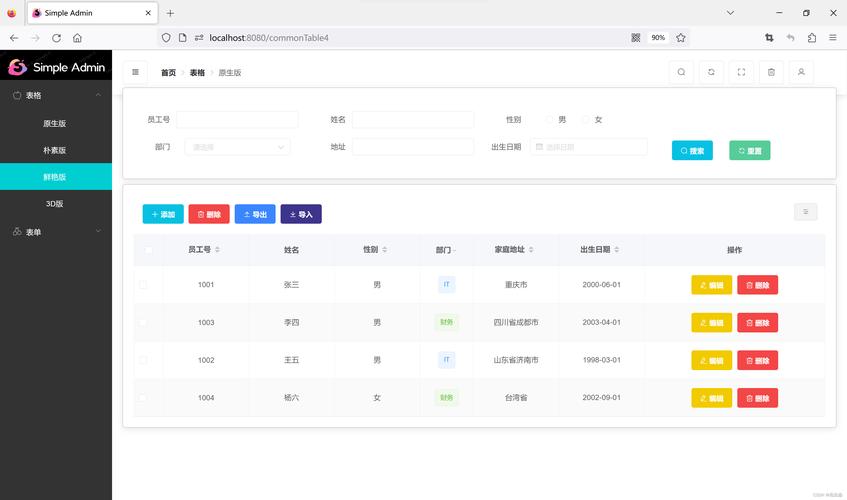Select the 女 gender radio button
Image resolution: width=847 pixels, height=500 pixels.
(x=586, y=119)
